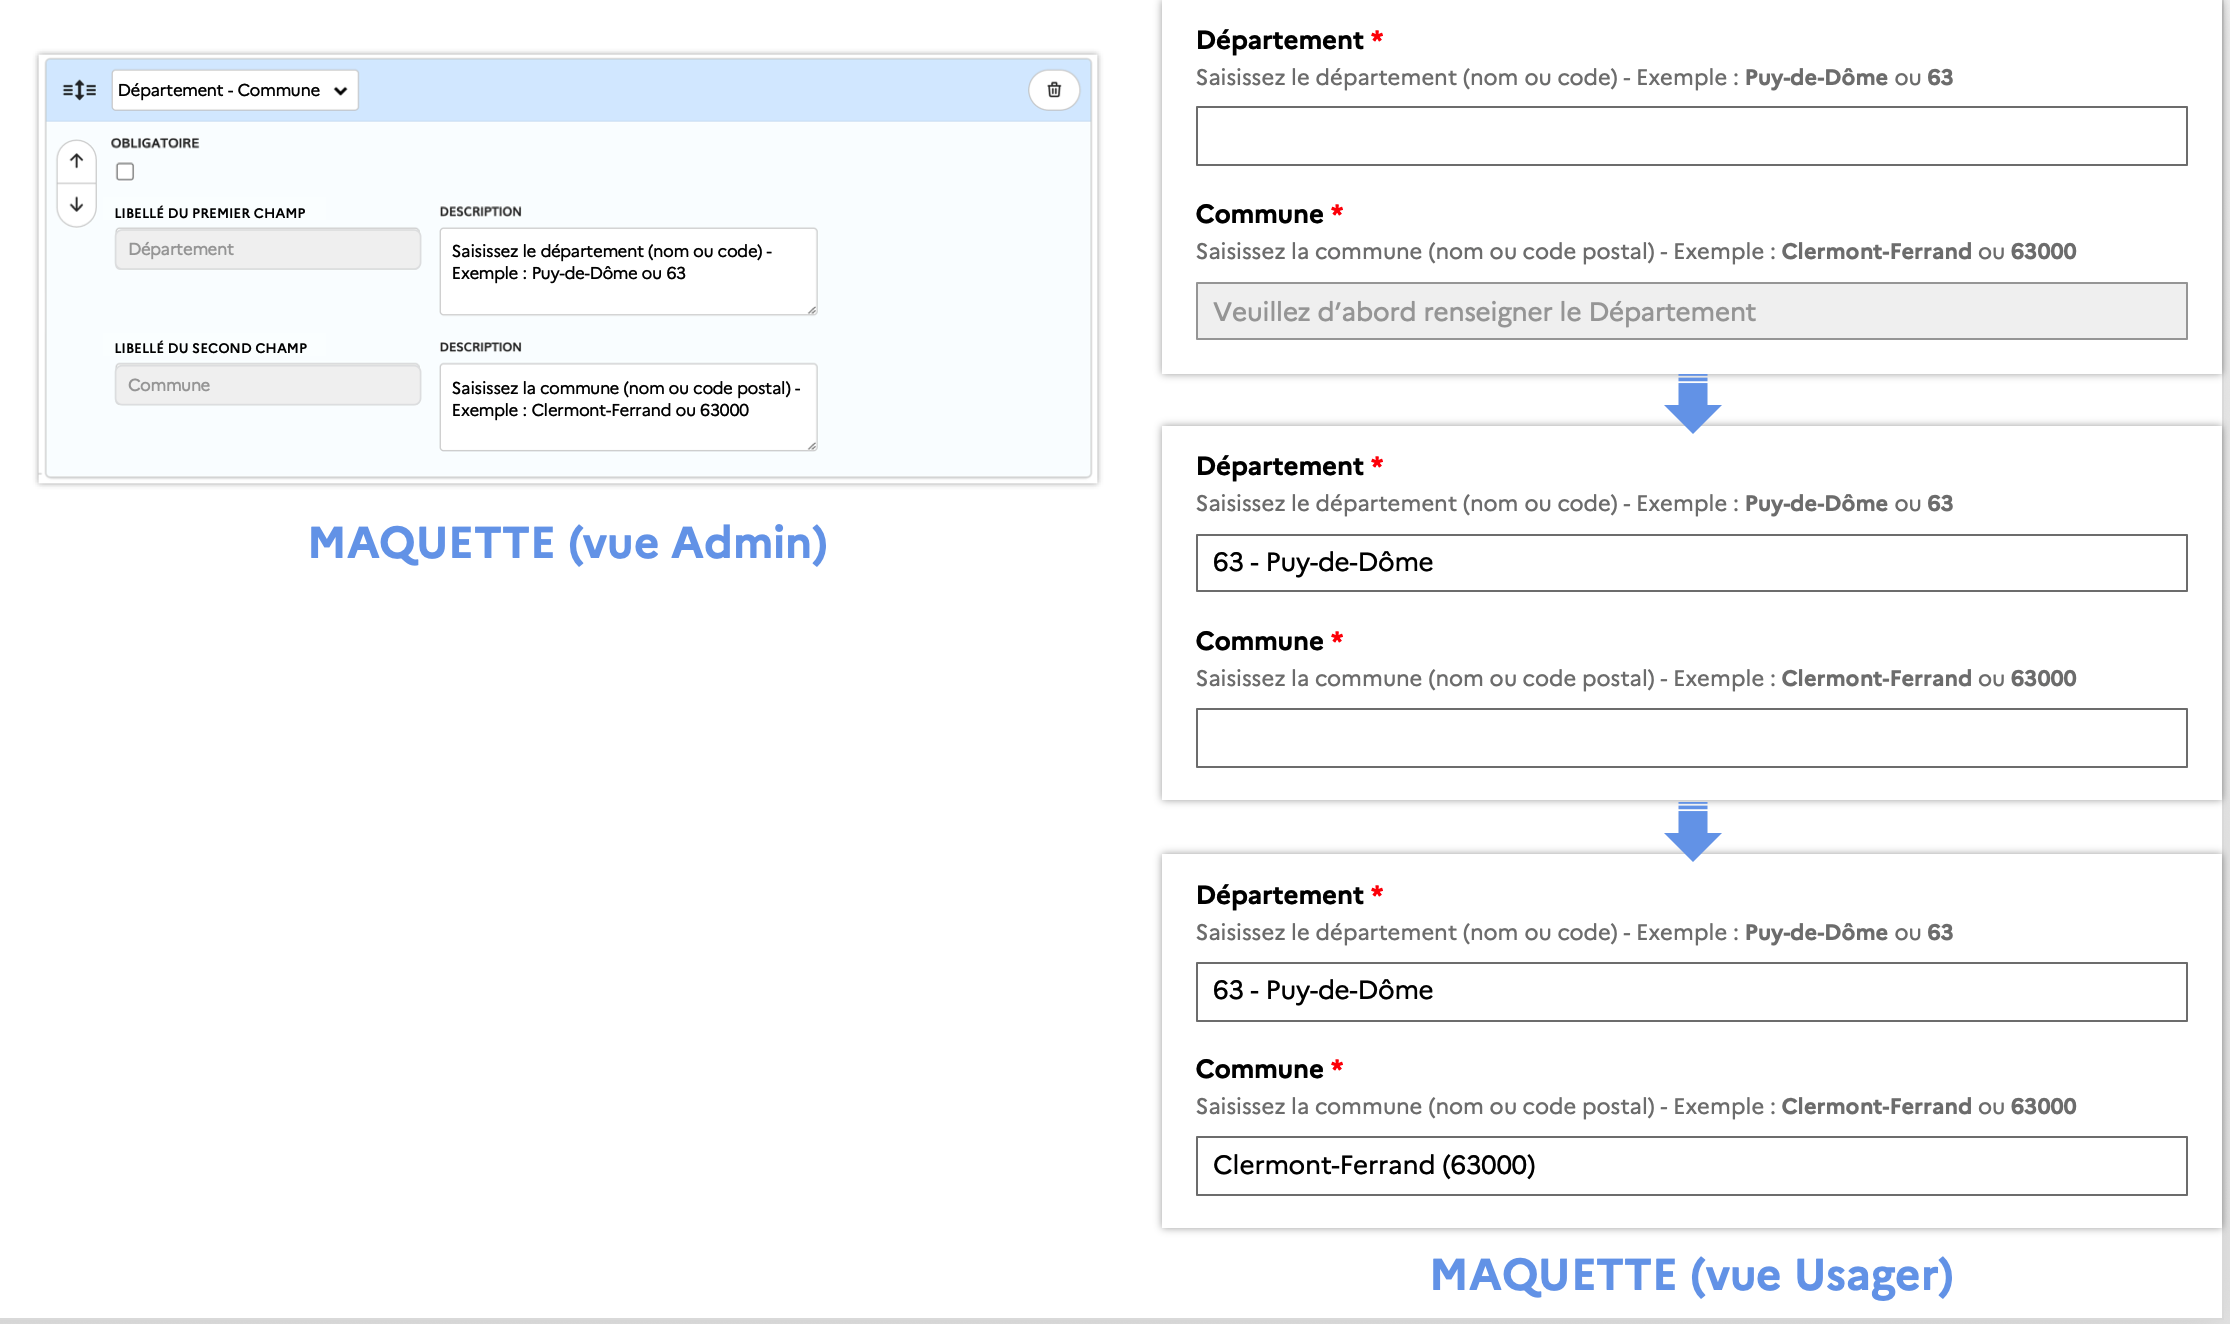Click the description textarea mentioning Clermont-Ferrand ou 63000
The height and width of the screenshot is (1324, 2230).
(627, 406)
